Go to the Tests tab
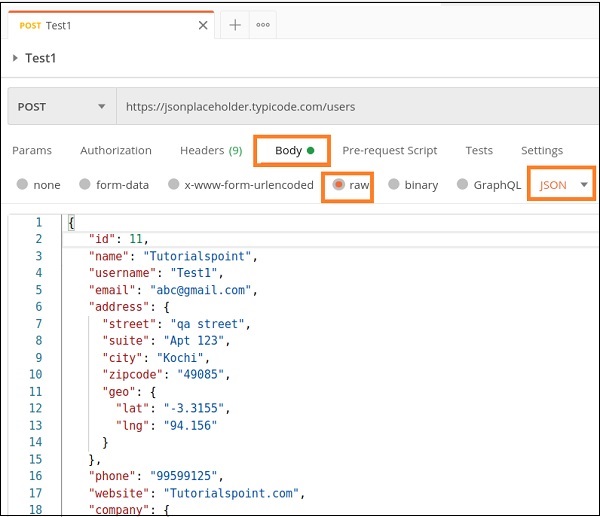600x517 pixels. pos(479,151)
